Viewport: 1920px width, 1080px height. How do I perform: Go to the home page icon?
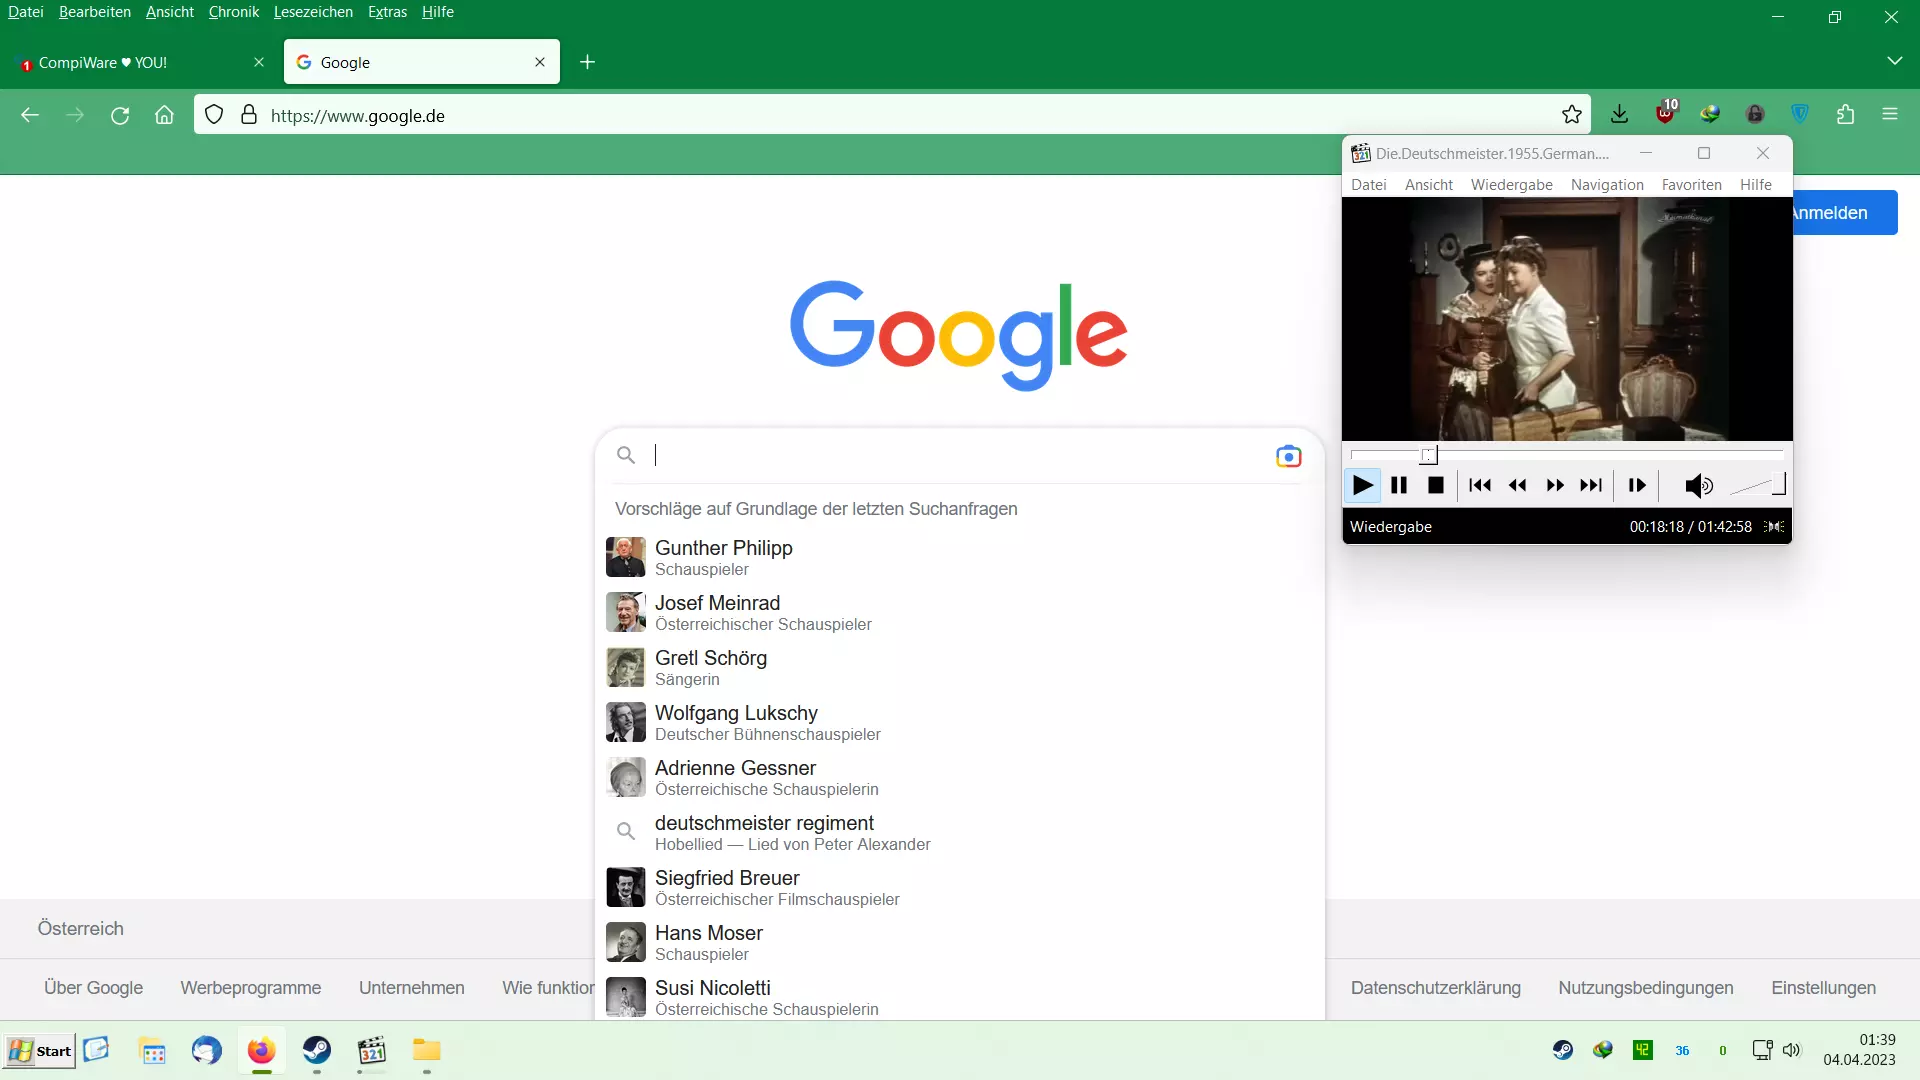click(164, 115)
